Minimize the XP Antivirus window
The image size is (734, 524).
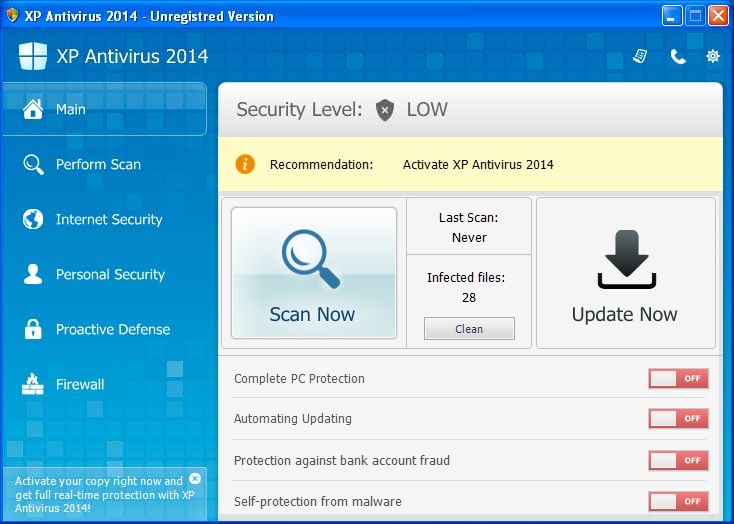point(672,16)
